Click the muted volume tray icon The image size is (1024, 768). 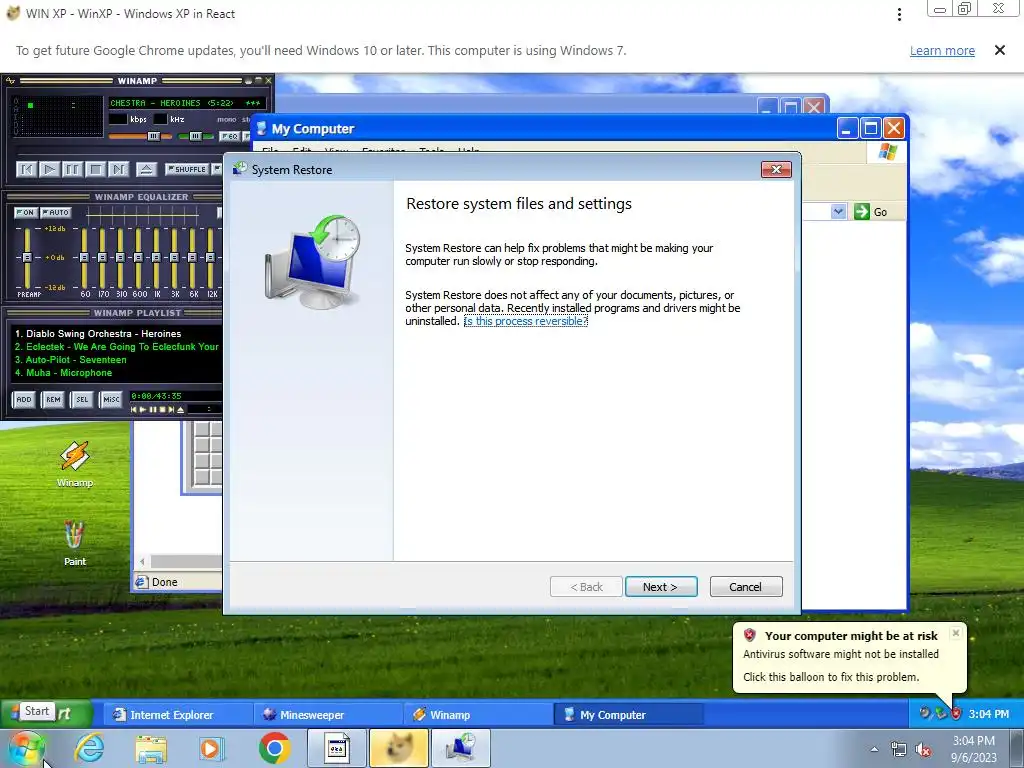point(923,750)
